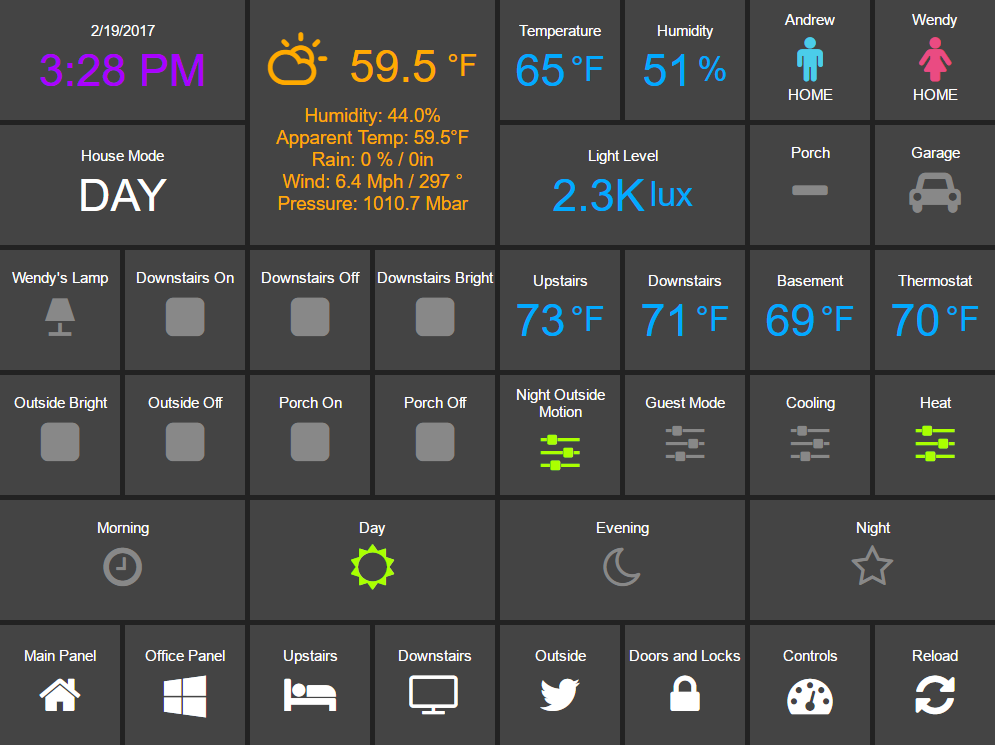Open the Thermostat 70°F tile
The image size is (995, 745).
(935, 309)
